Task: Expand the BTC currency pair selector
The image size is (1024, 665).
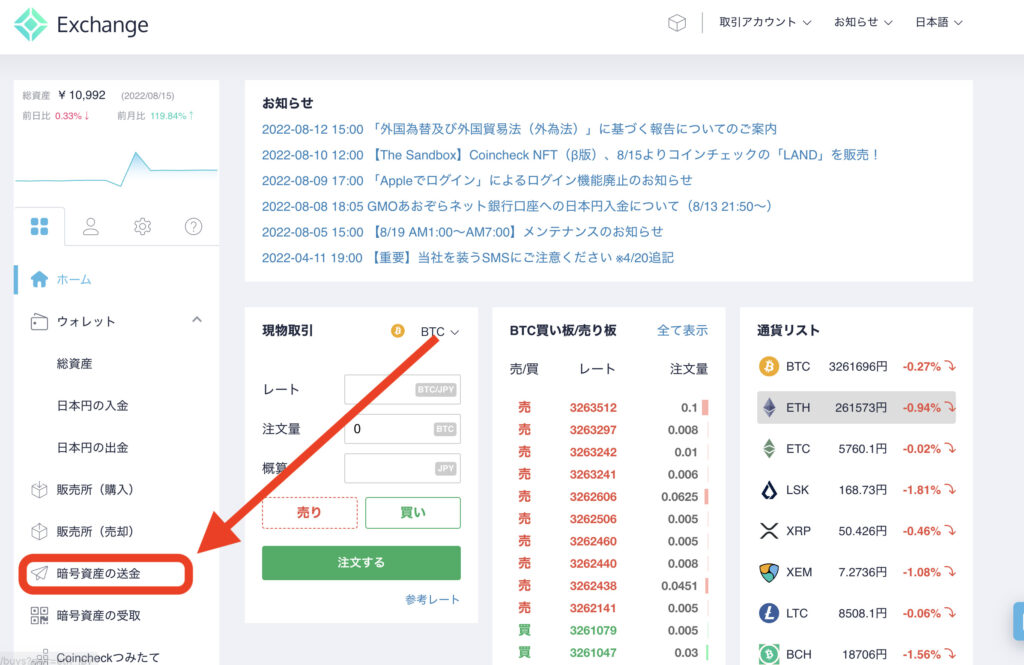Action: (x=439, y=331)
